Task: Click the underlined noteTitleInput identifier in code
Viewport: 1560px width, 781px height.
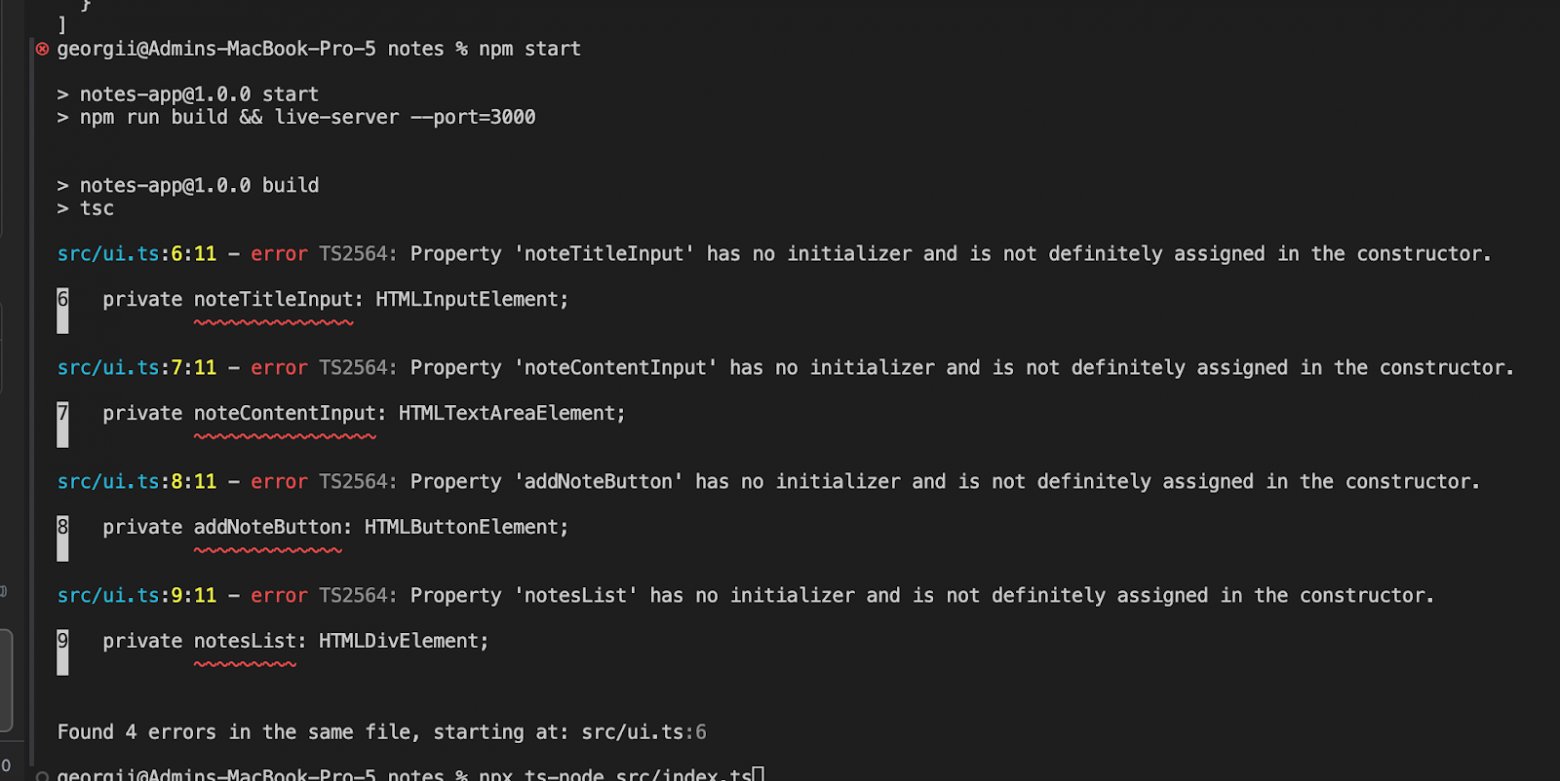Action: pos(273,300)
